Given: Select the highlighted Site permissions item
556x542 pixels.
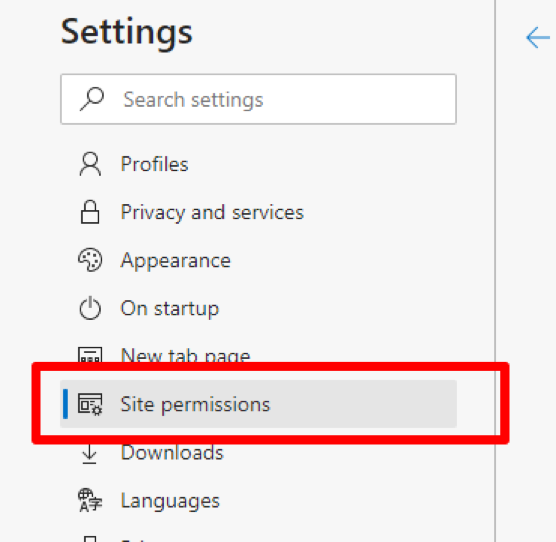Looking at the screenshot, I should point(258,404).
